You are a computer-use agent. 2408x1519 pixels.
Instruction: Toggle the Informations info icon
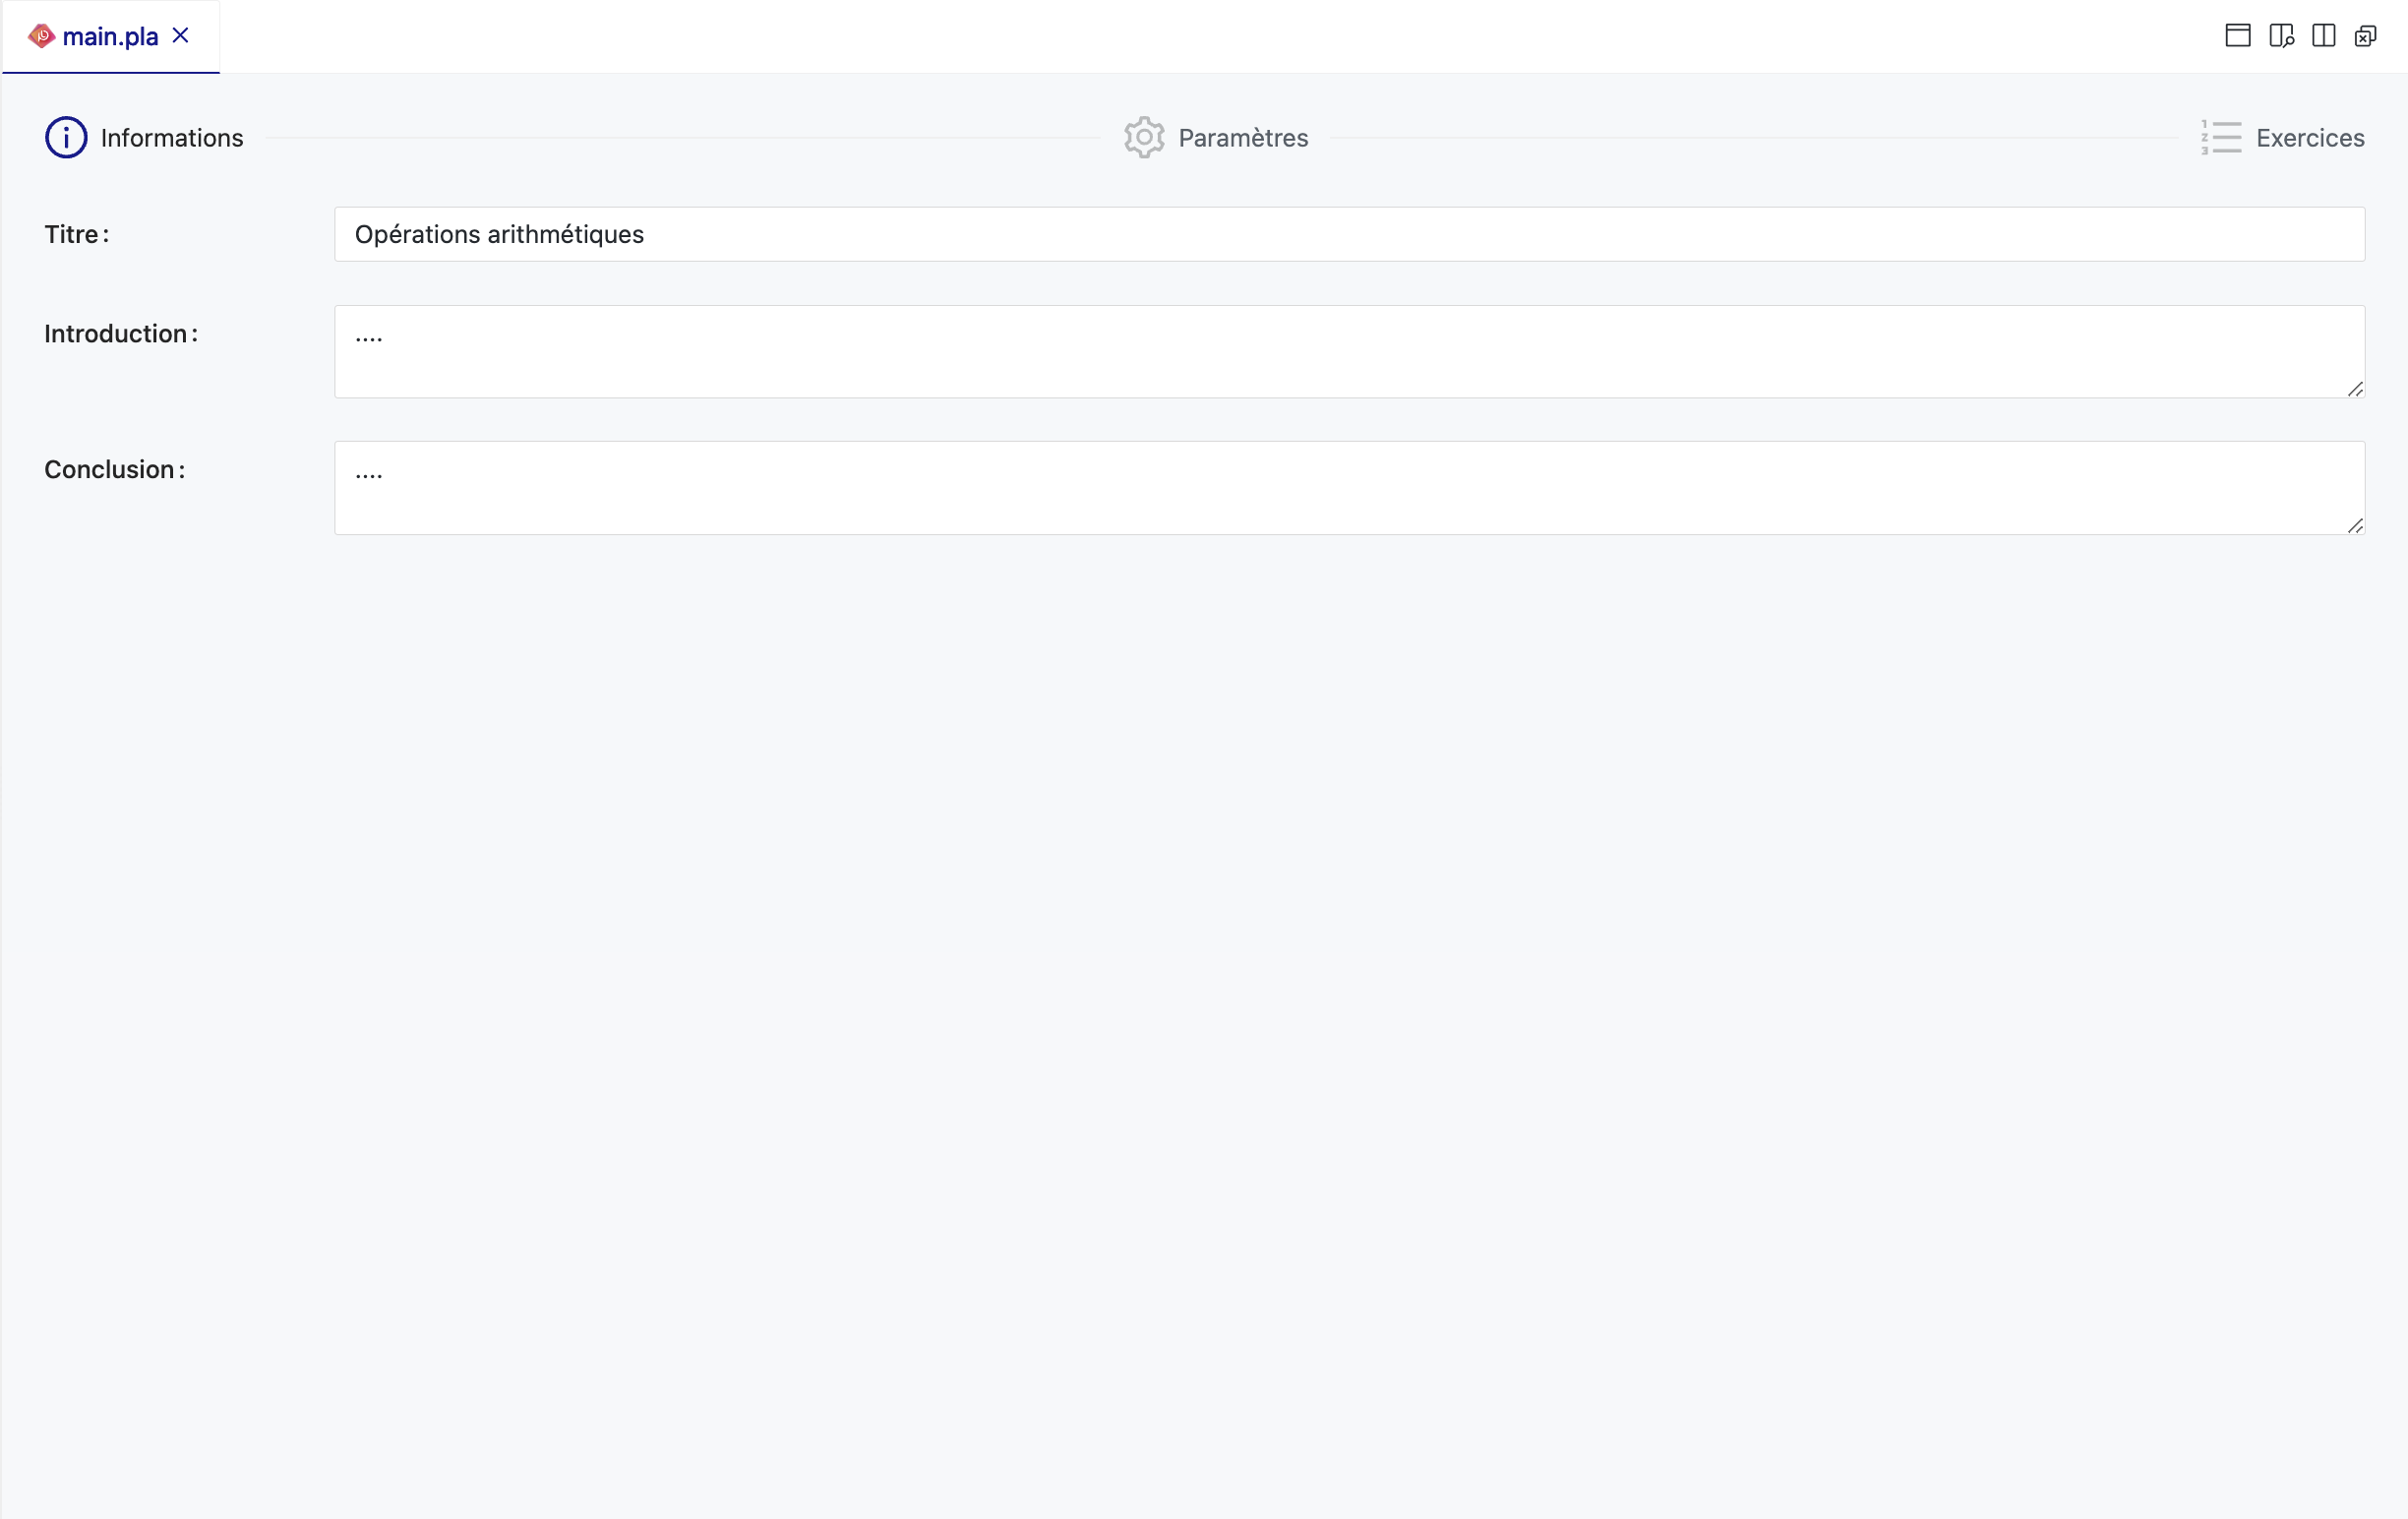[65, 137]
